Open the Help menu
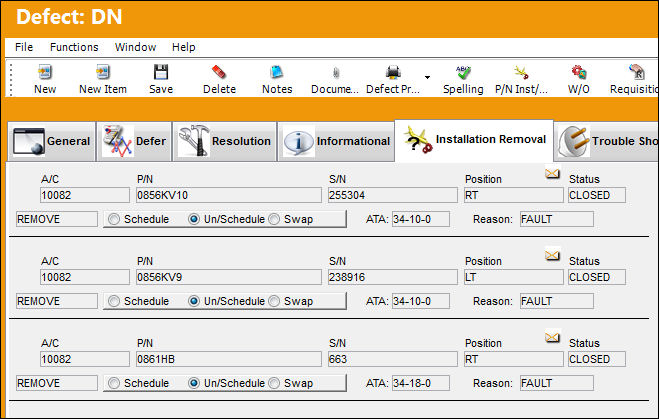The image size is (659, 419). click(184, 47)
